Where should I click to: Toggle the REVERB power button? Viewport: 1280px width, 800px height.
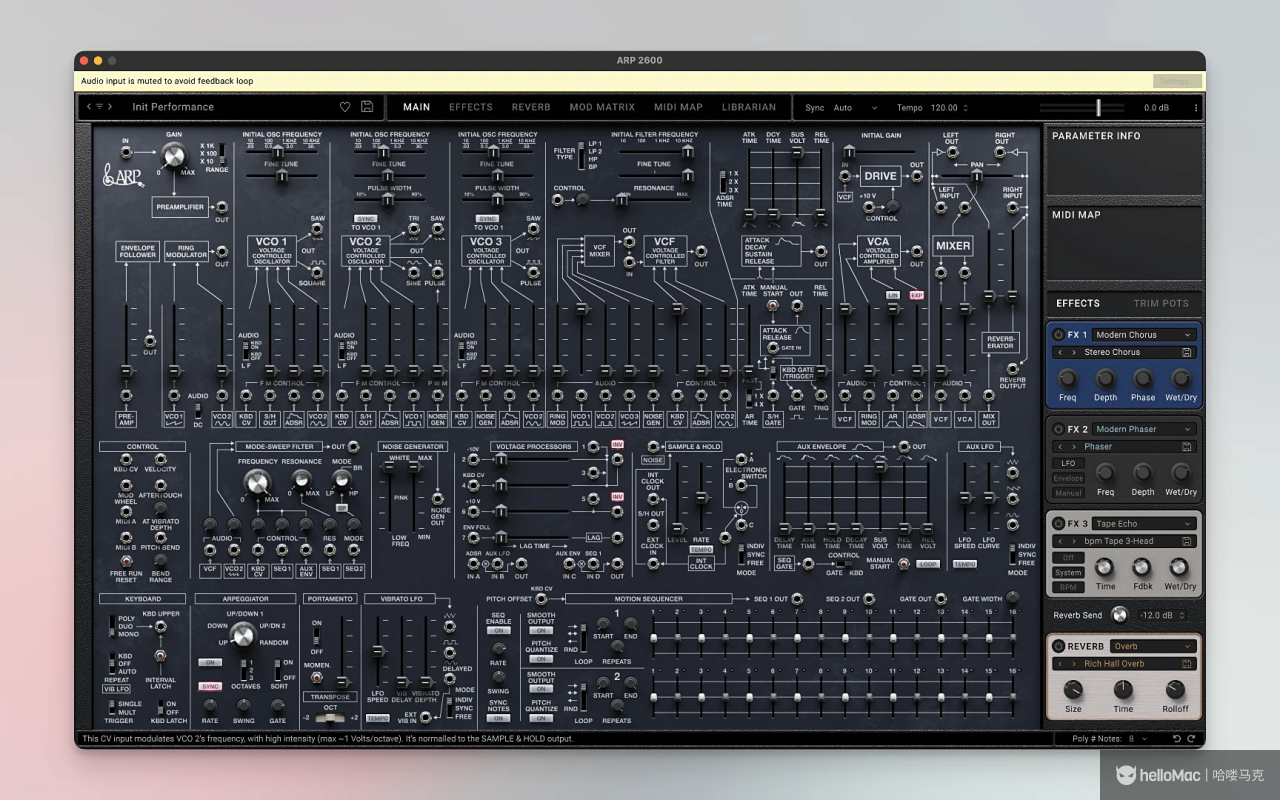(x=1058, y=646)
